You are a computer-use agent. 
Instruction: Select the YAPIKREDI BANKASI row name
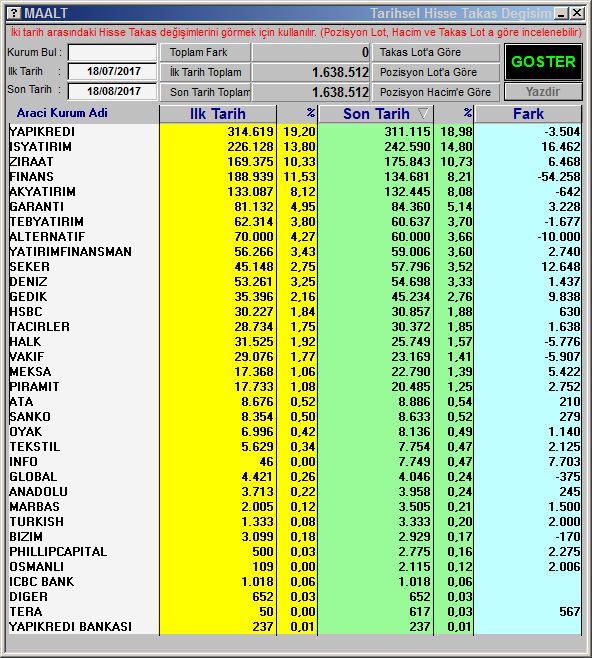click(70, 627)
